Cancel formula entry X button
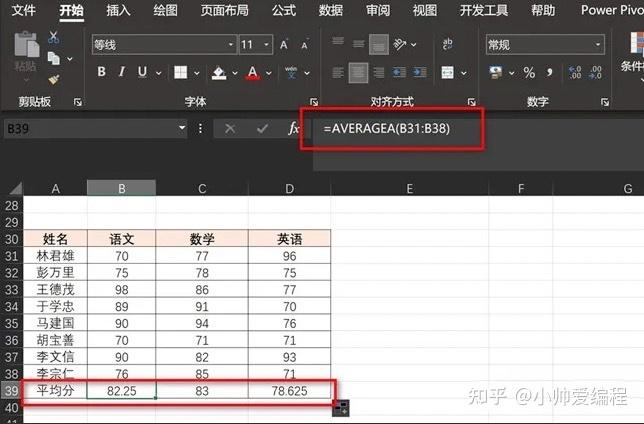Viewport: 644px width, 424px height. [x=230, y=129]
